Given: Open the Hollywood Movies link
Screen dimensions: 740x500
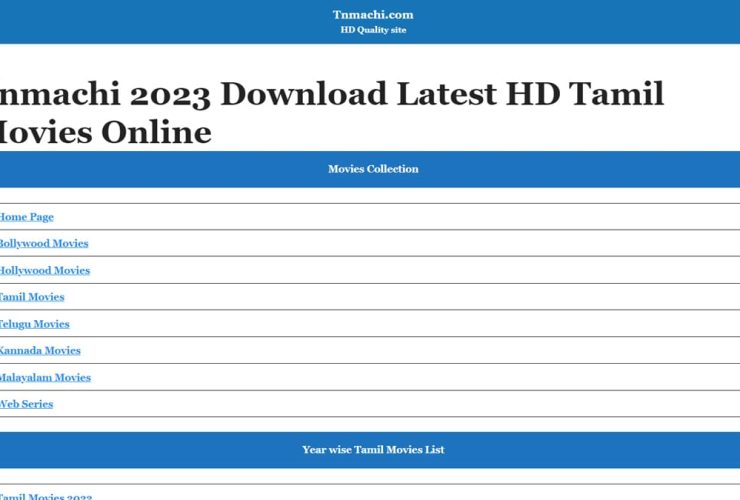Looking at the screenshot, I should click(x=45, y=271).
